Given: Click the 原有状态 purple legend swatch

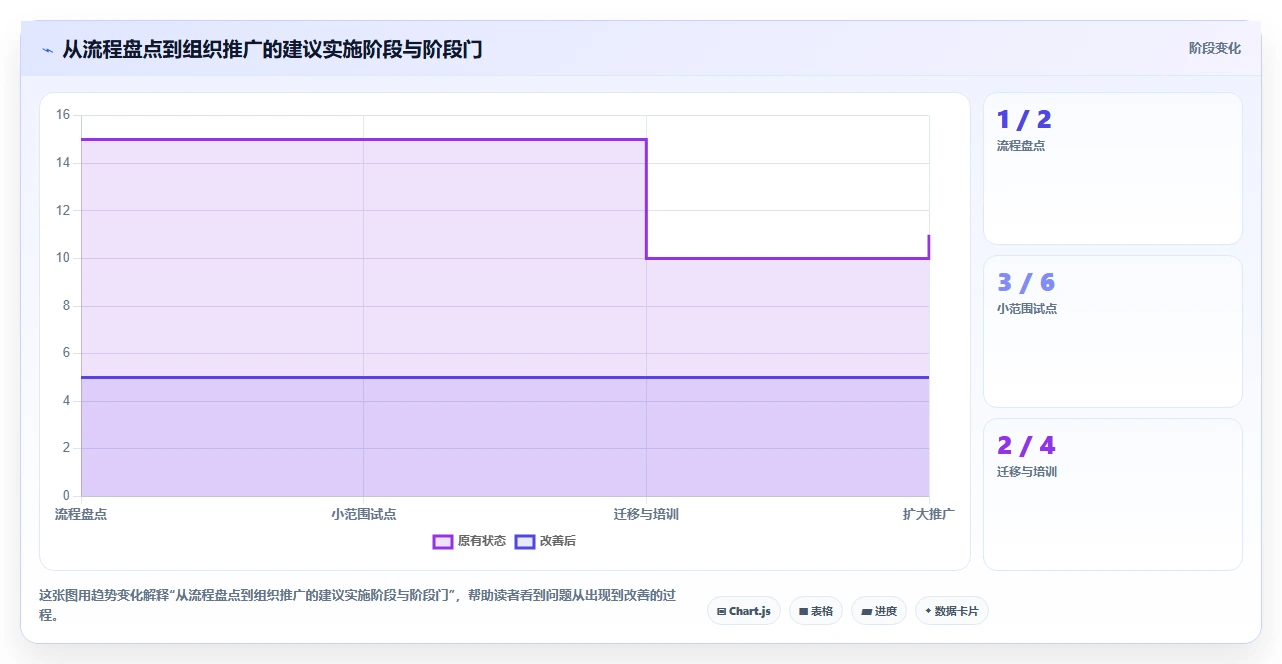Looking at the screenshot, I should (x=443, y=541).
